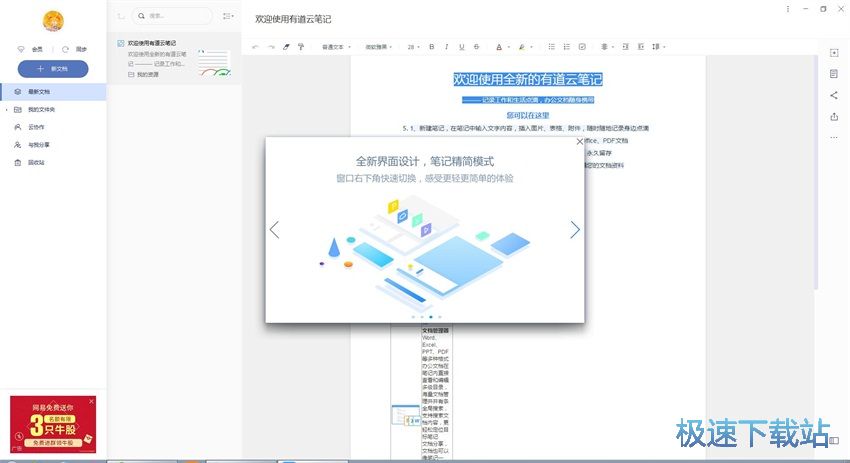Toggle the simplified-mode icon at bottom right
This screenshot has height=463, width=850.
click(x=834, y=441)
